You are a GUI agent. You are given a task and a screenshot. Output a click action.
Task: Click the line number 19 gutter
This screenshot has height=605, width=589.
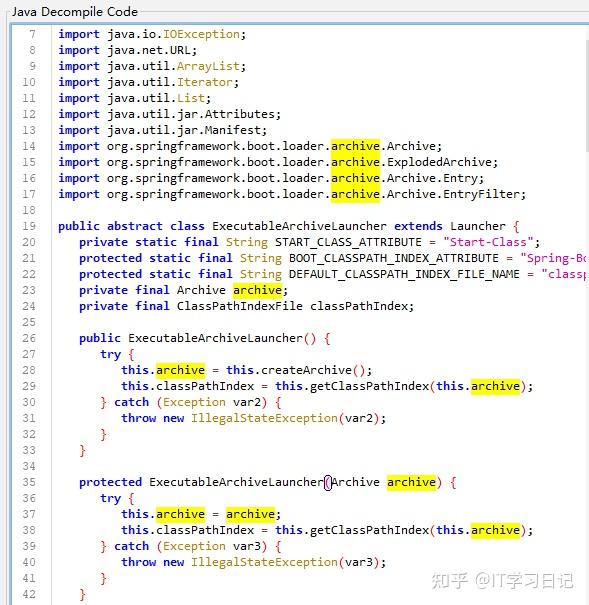tap(29, 226)
